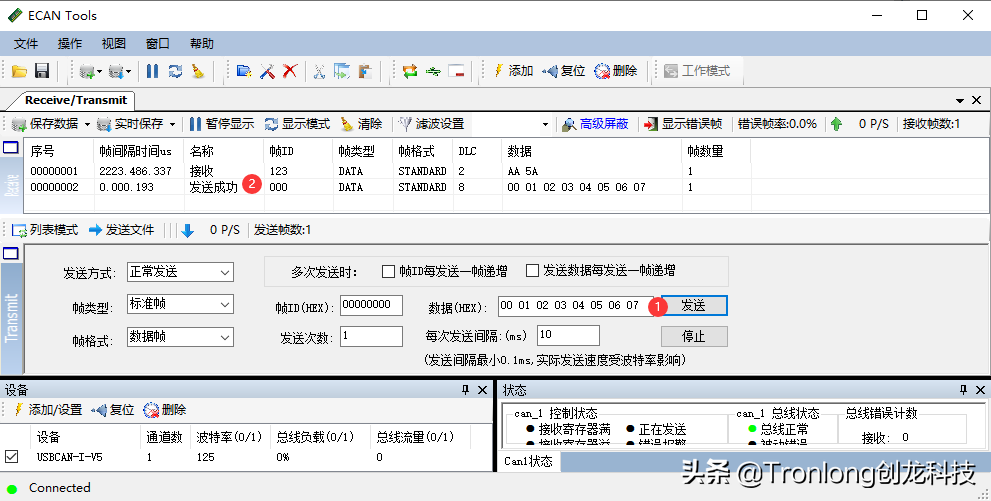Open the 窗口 menu
Viewport: 991px width, 501px height.
pyautogui.click(x=157, y=44)
